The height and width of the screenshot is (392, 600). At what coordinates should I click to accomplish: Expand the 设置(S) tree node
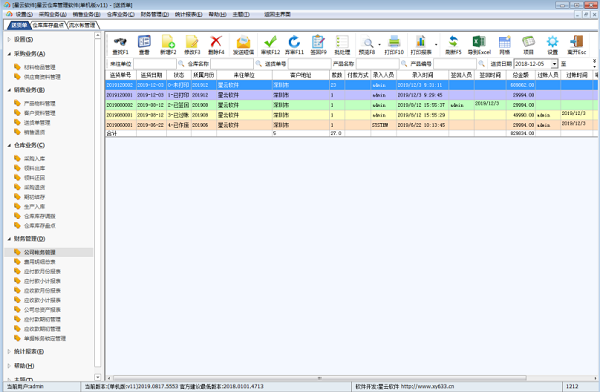click(9, 39)
